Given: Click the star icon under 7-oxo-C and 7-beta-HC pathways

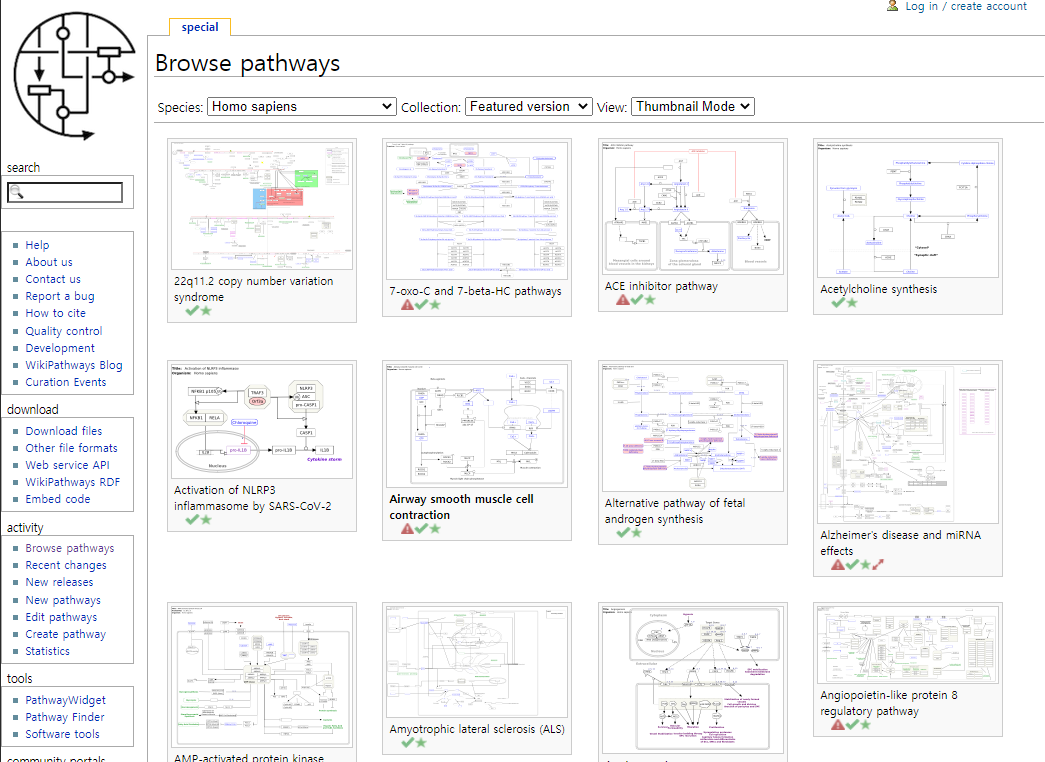Looking at the screenshot, I should pyautogui.click(x=436, y=305).
